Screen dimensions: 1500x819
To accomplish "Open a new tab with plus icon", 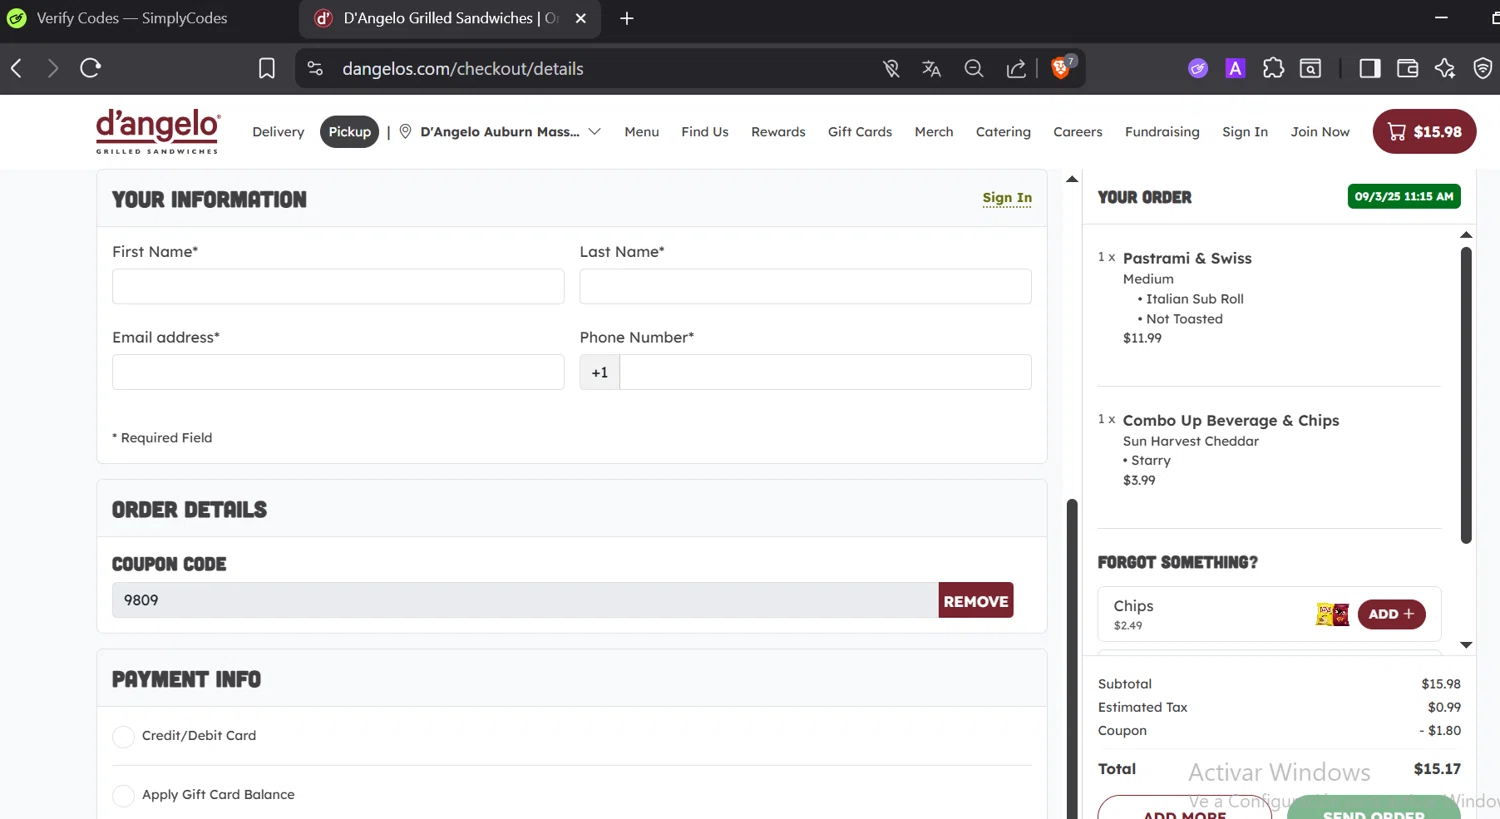I will pyautogui.click(x=627, y=18).
